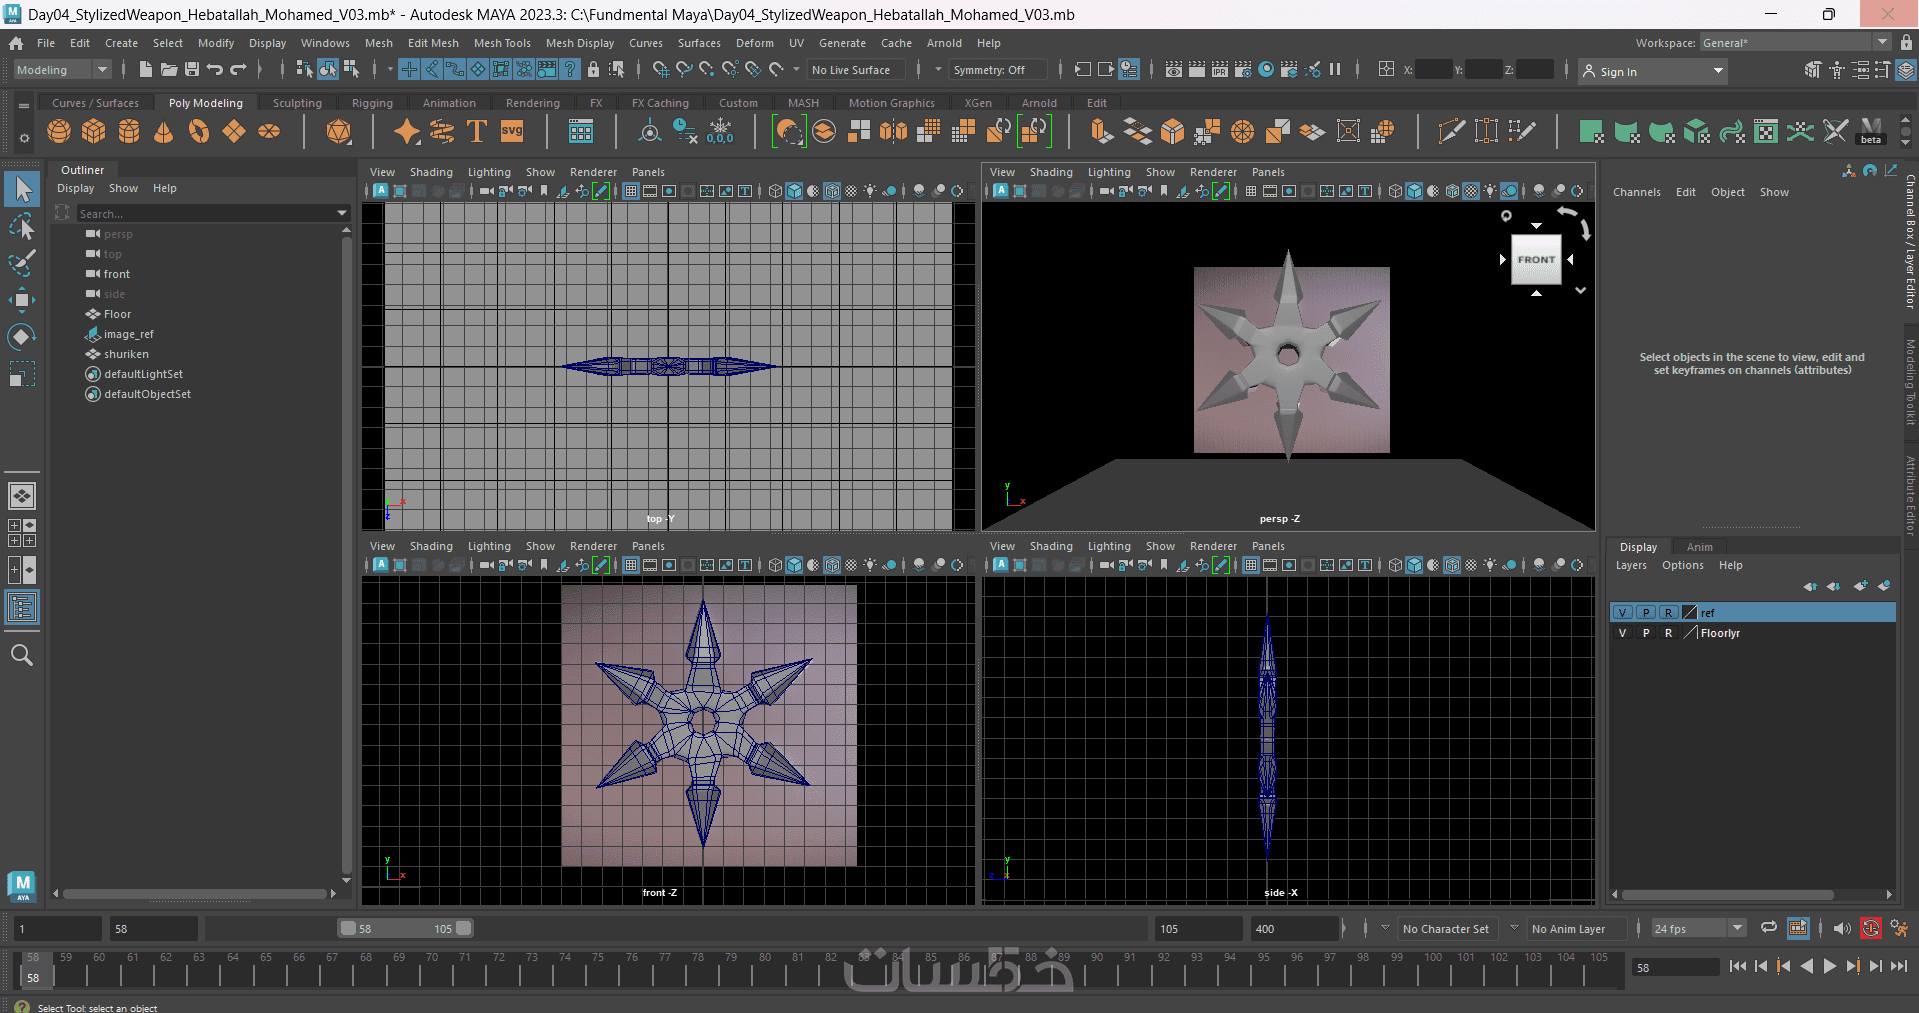This screenshot has height=1013, width=1919.
Task: Select the SVG tool in shelf
Action: pyautogui.click(x=512, y=131)
